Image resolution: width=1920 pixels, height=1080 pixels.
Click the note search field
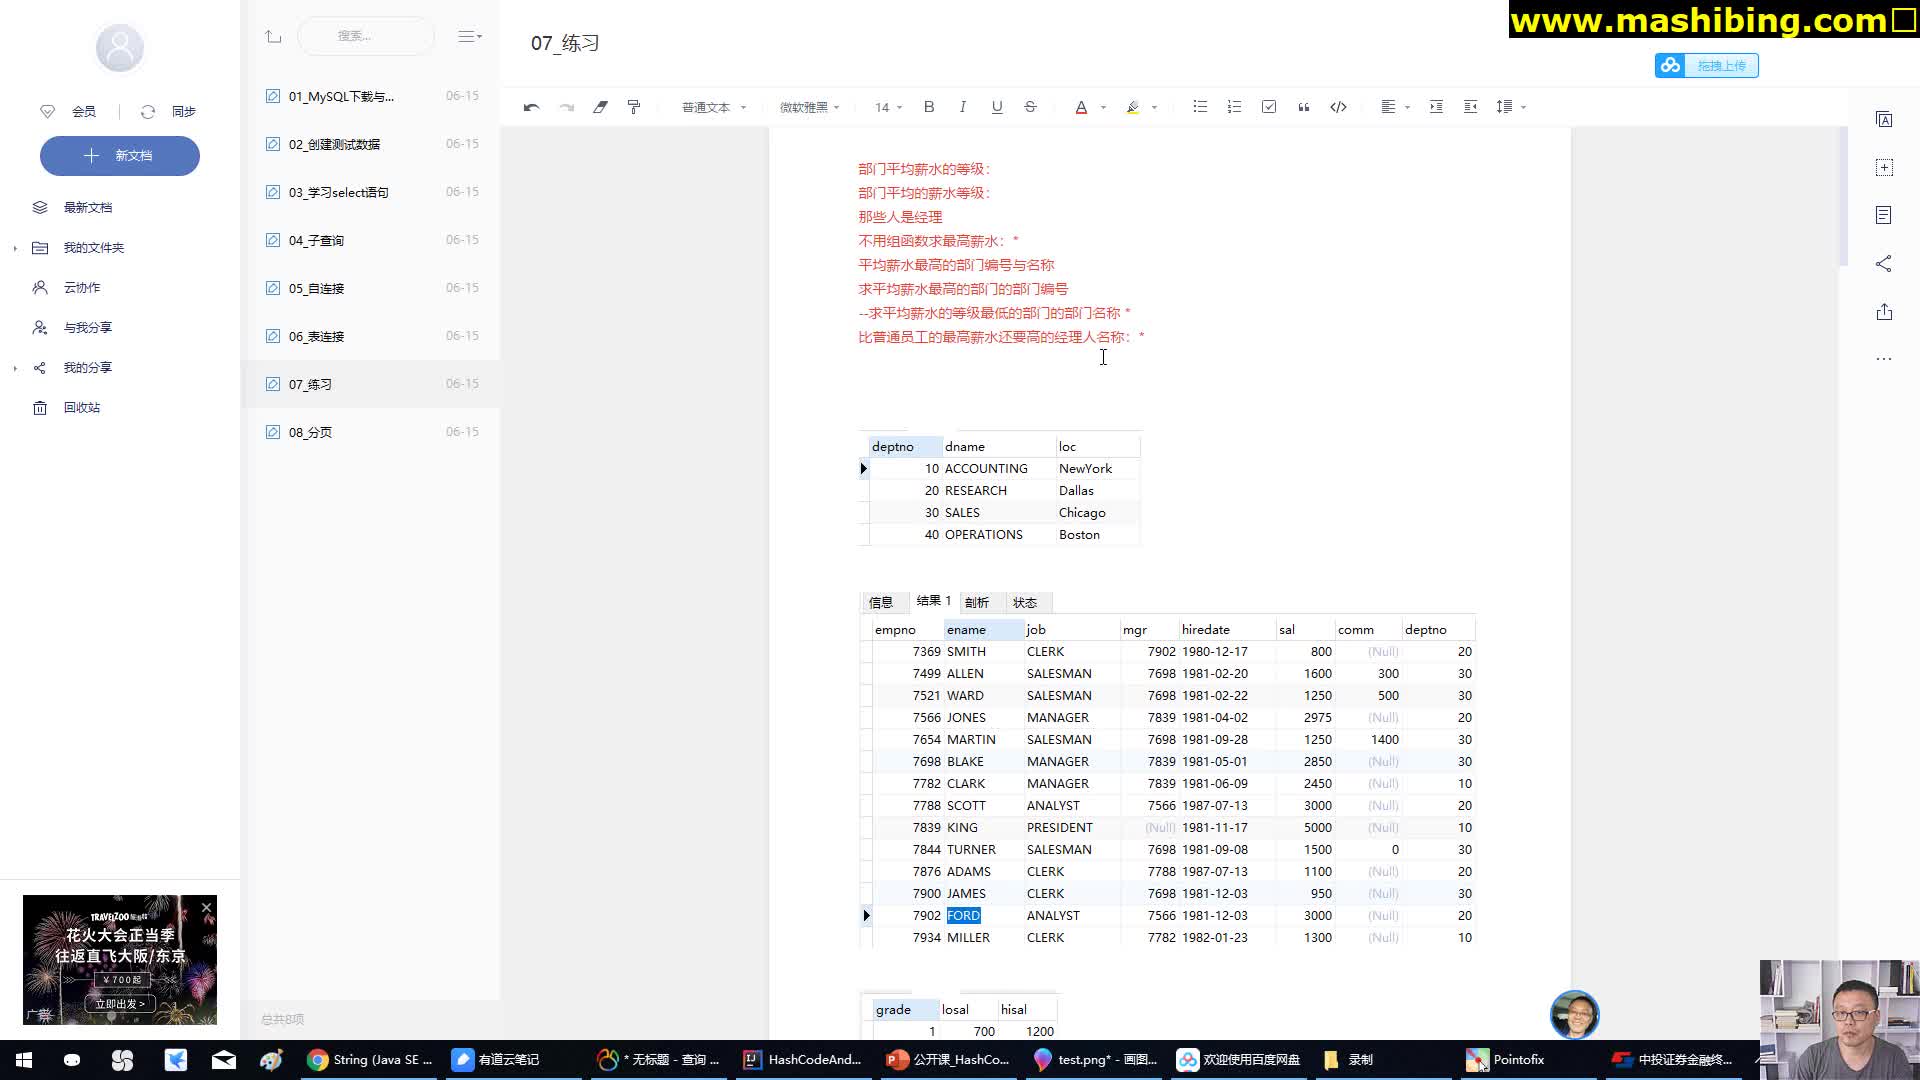click(366, 36)
